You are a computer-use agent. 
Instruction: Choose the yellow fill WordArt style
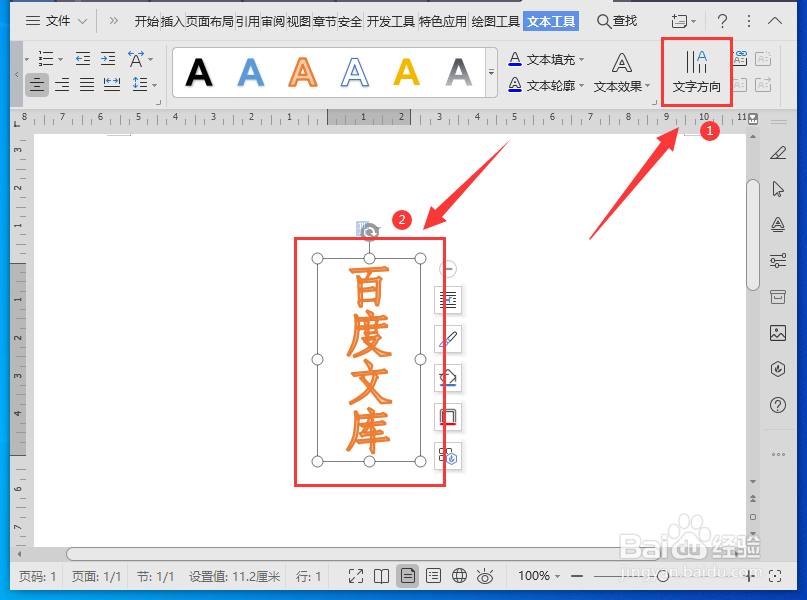tap(407, 73)
